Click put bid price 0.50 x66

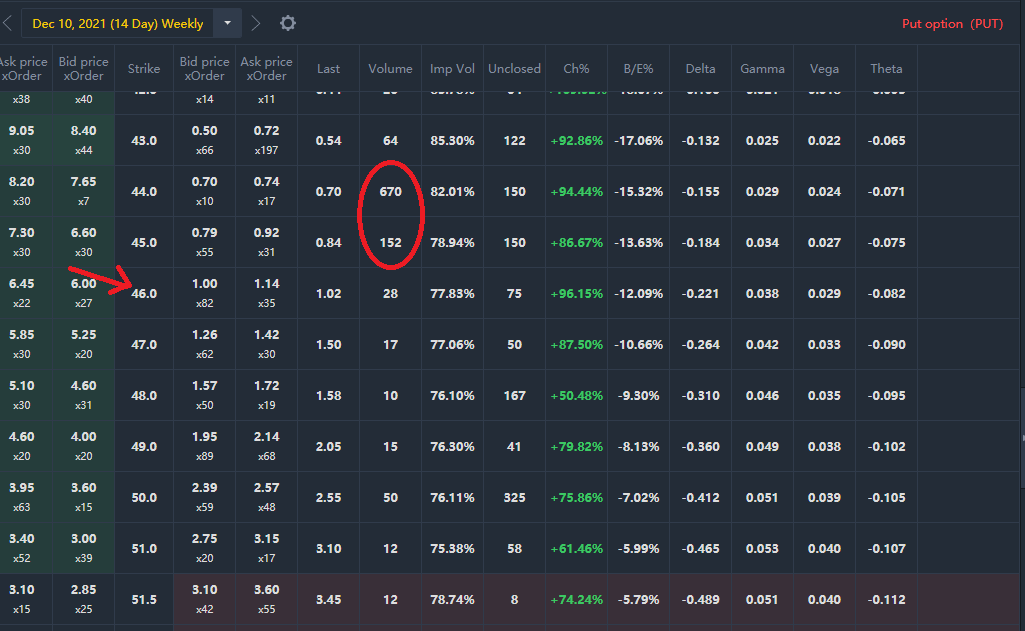tap(205, 141)
